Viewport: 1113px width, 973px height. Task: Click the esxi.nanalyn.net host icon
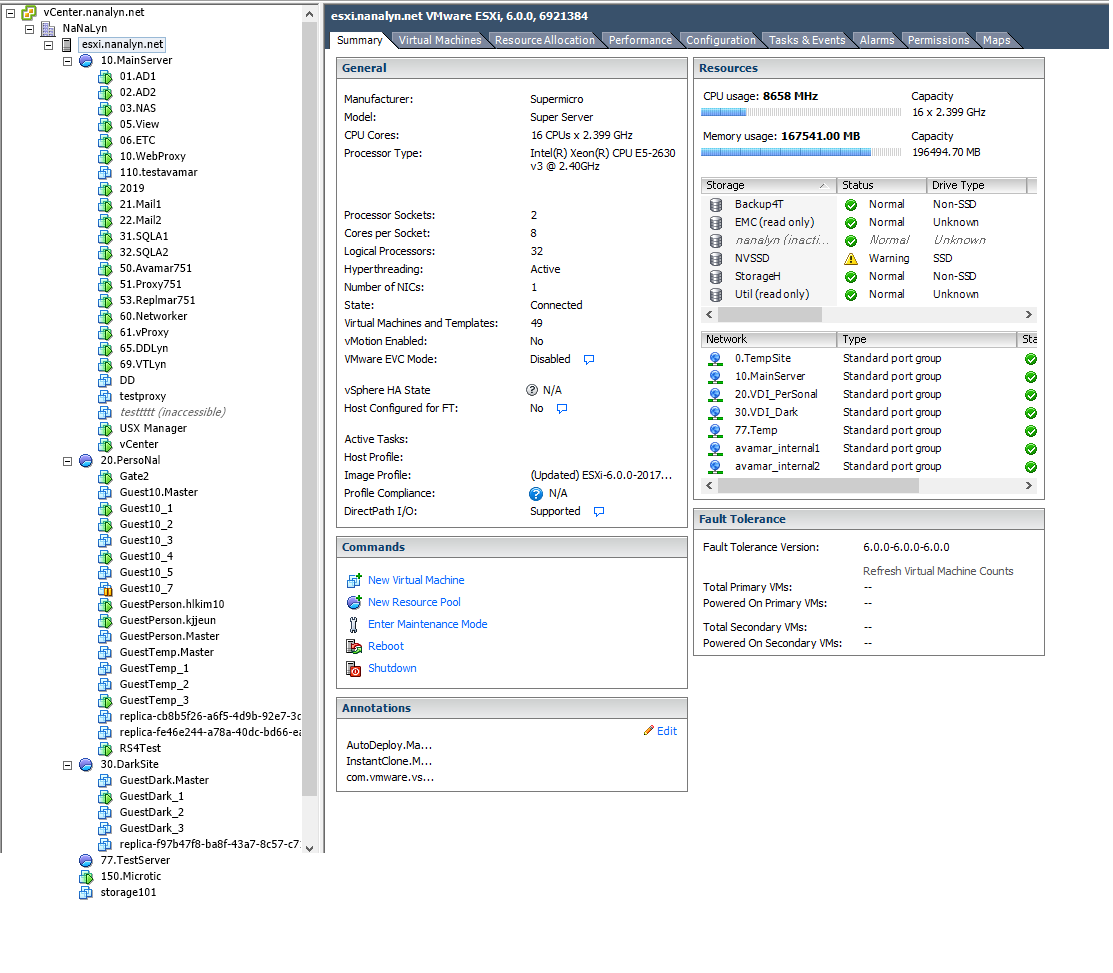tap(67, 45)
